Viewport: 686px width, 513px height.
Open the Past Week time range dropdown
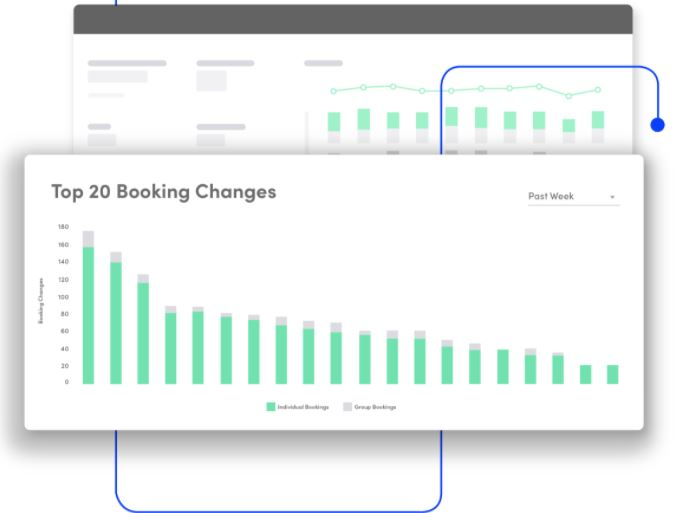(573, 197)
